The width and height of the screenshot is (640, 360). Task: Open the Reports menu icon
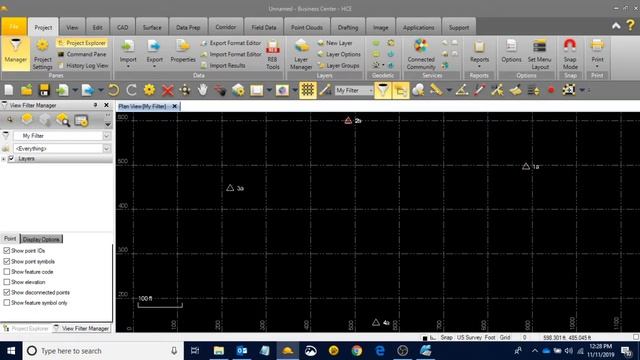pyautogui.click(x=479, y=47)
